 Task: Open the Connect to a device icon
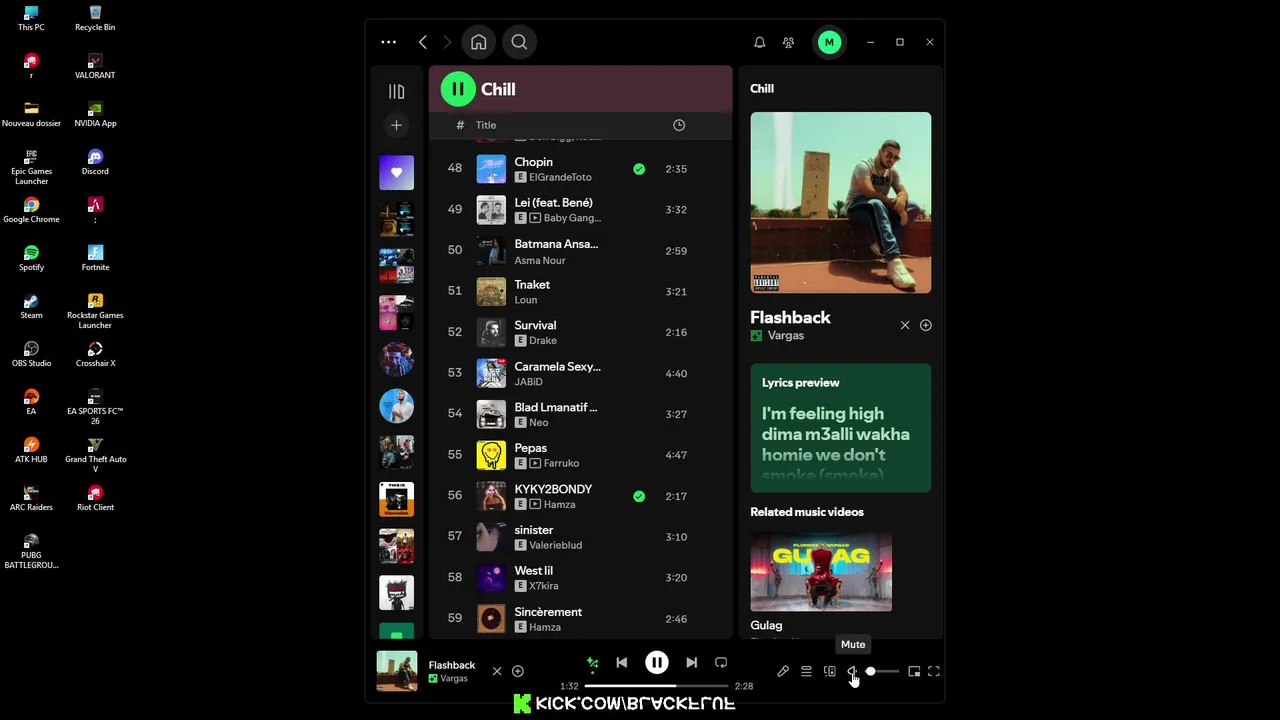[829, 671]
